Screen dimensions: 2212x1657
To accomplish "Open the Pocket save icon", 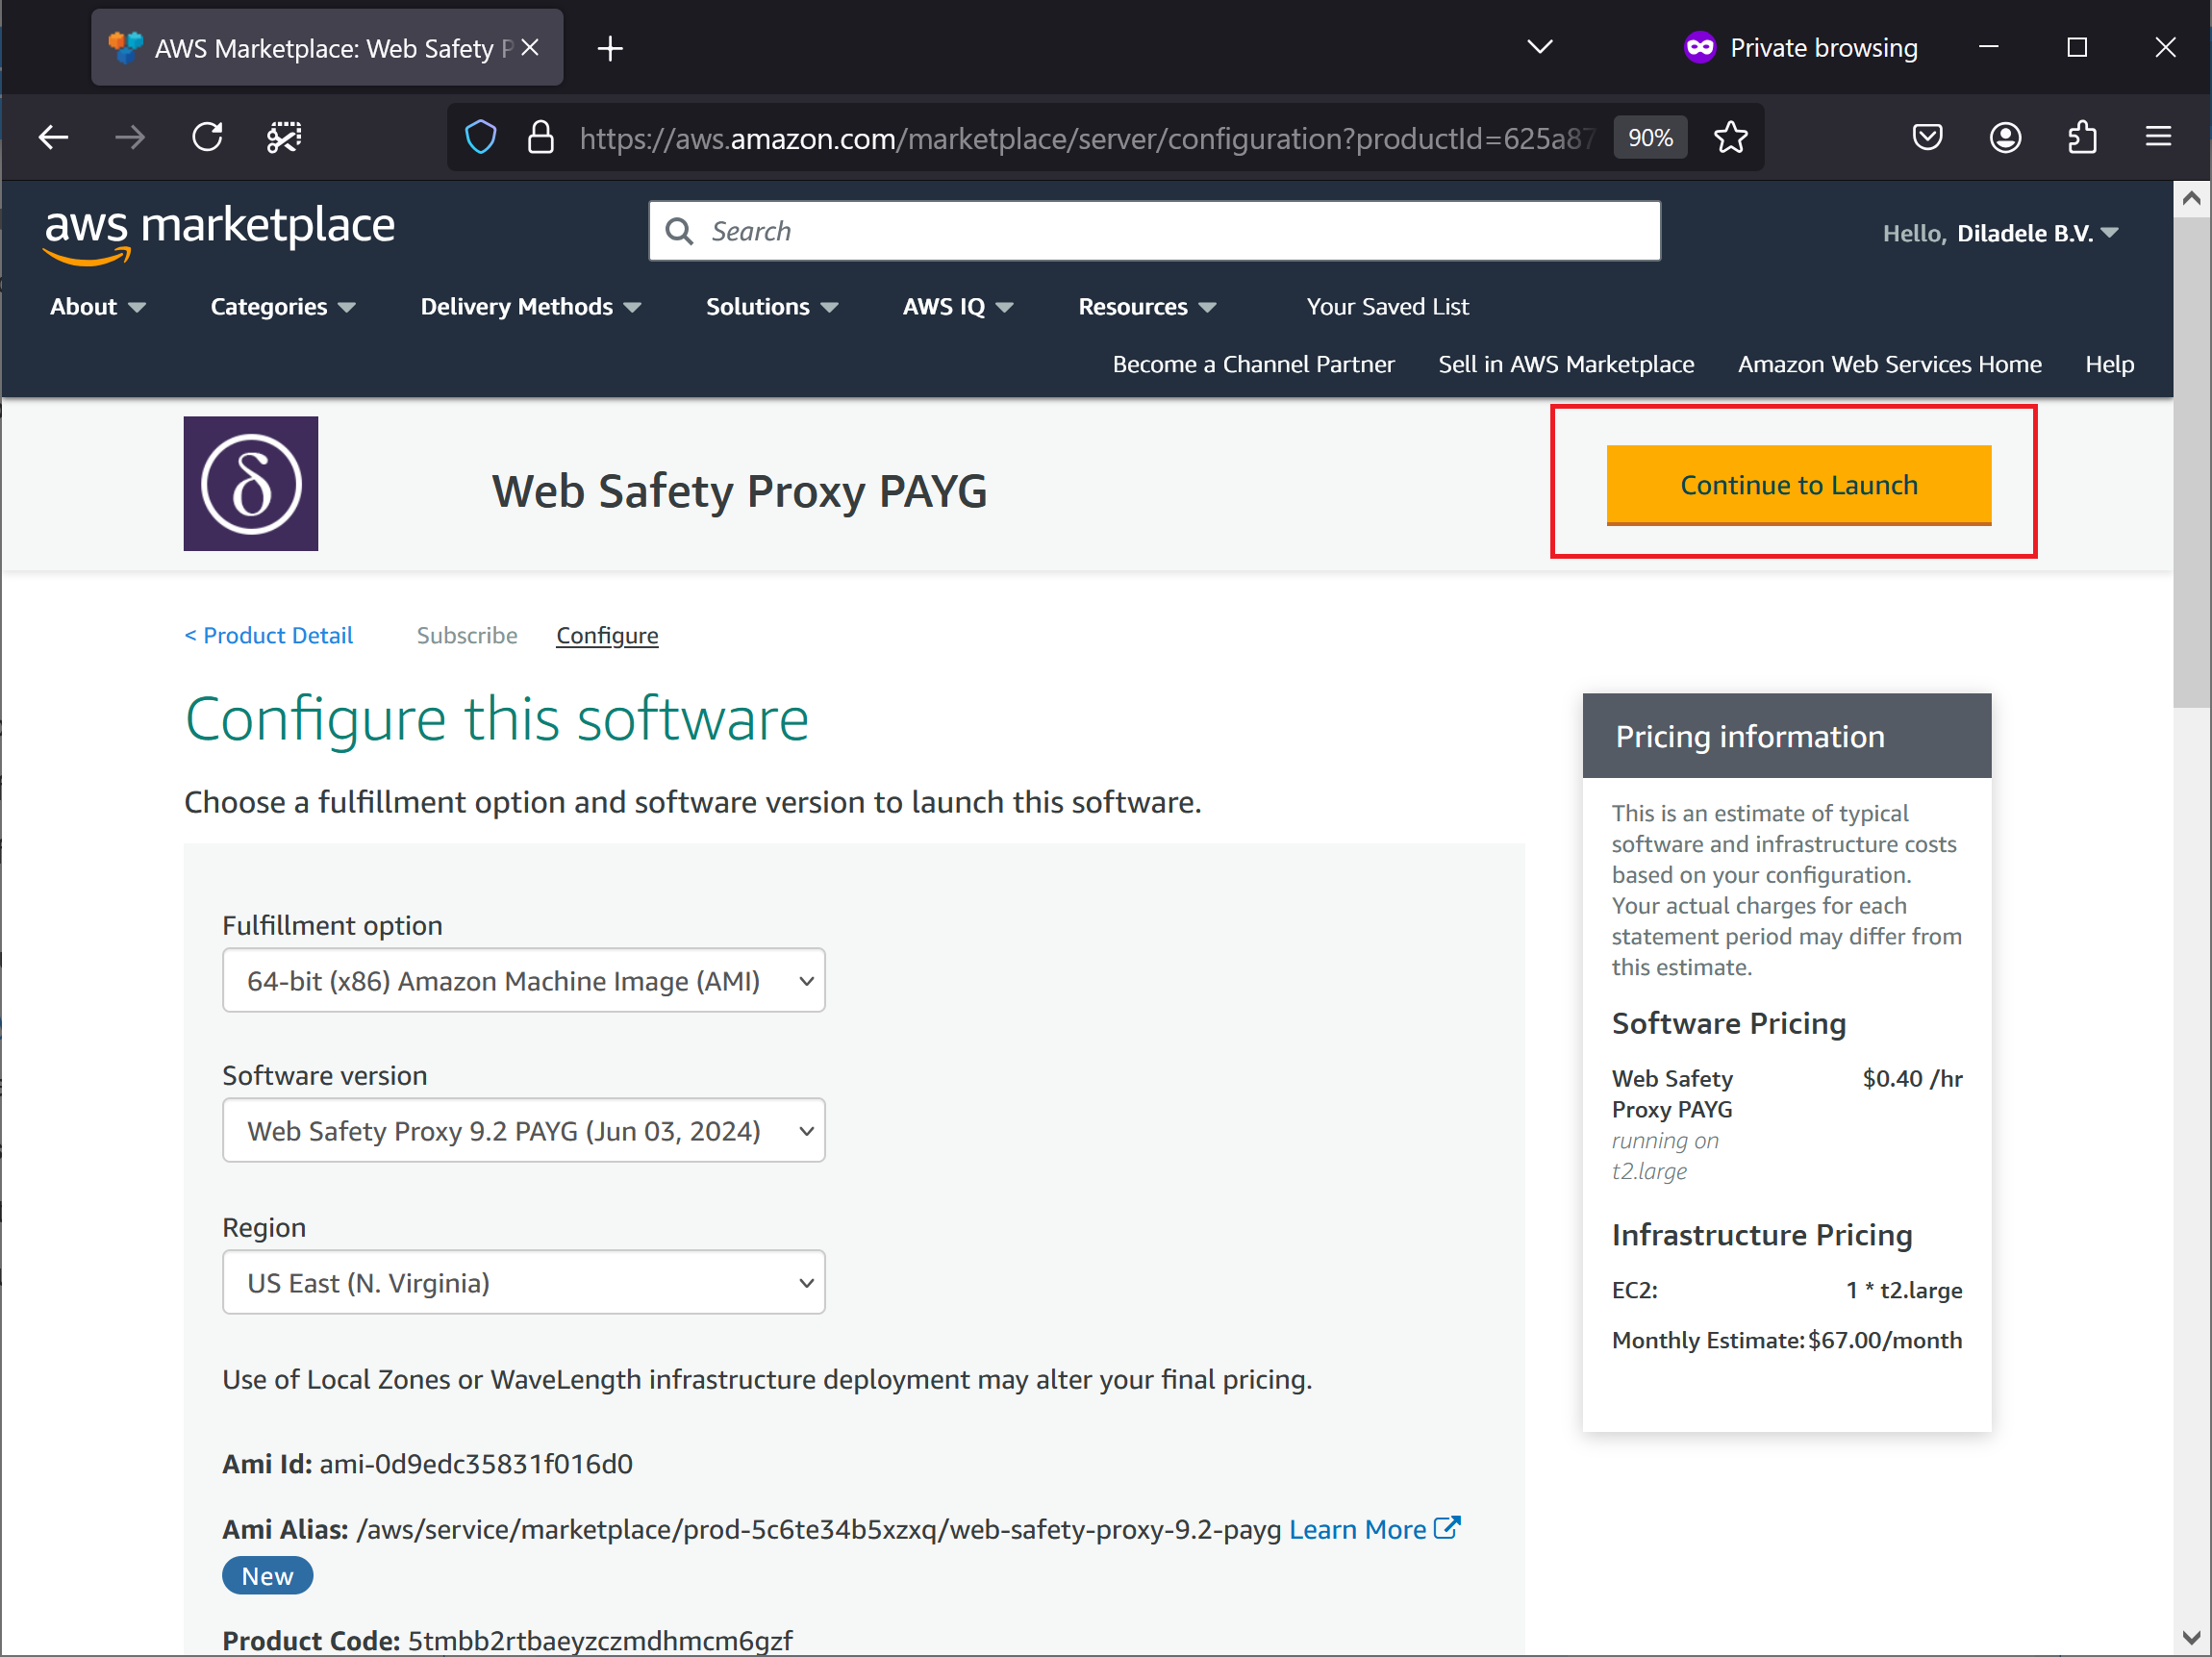I will [1926, 137].
